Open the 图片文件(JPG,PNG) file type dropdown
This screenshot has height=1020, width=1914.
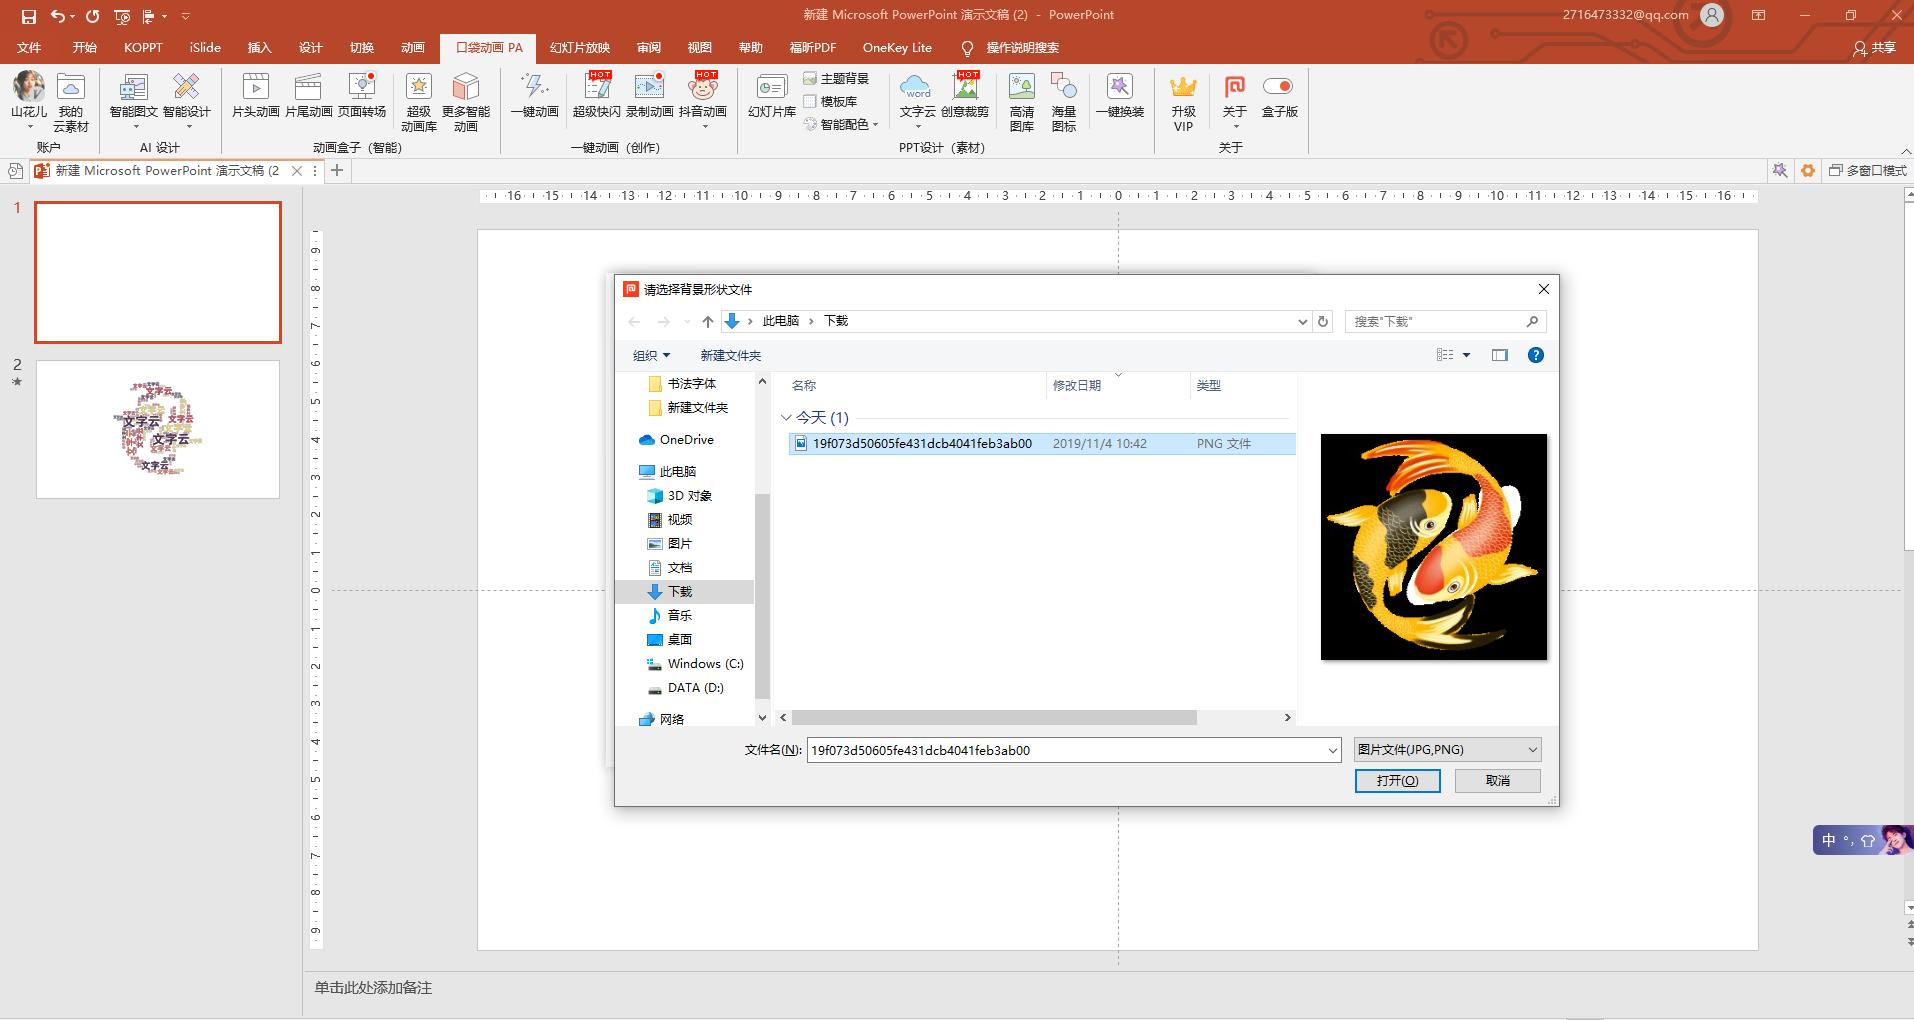pos(1447,750)
